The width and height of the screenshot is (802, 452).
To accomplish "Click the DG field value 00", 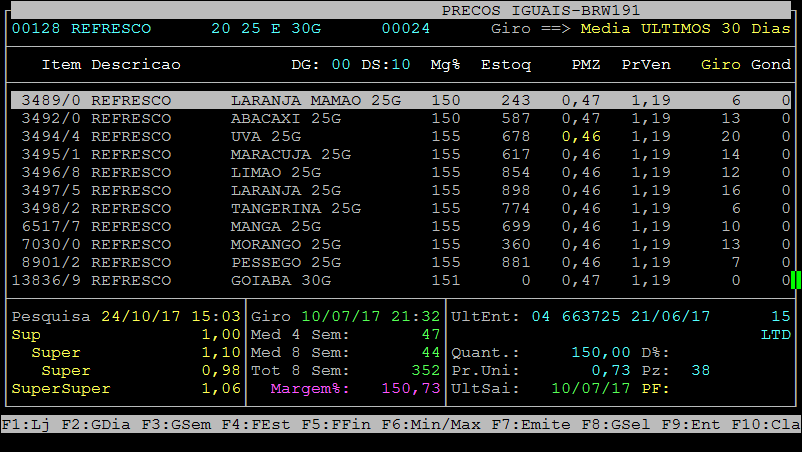I will click(x=341, y=65).
